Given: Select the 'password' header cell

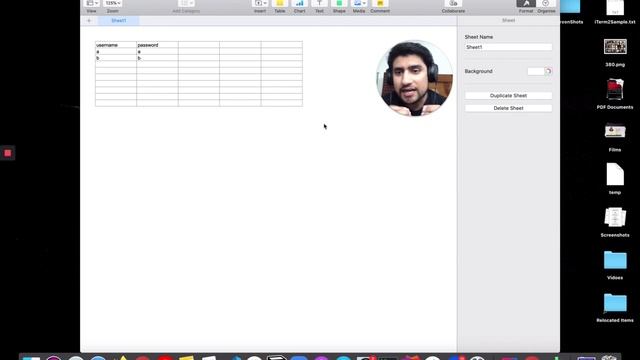Looking at the screenshot, I should 157,45.
